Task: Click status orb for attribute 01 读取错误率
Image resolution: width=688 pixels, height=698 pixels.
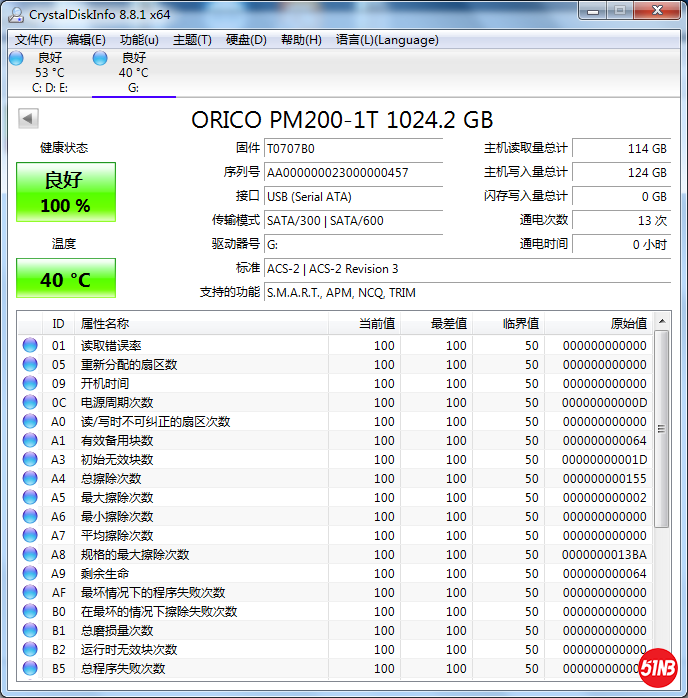Action: [30, 346]
